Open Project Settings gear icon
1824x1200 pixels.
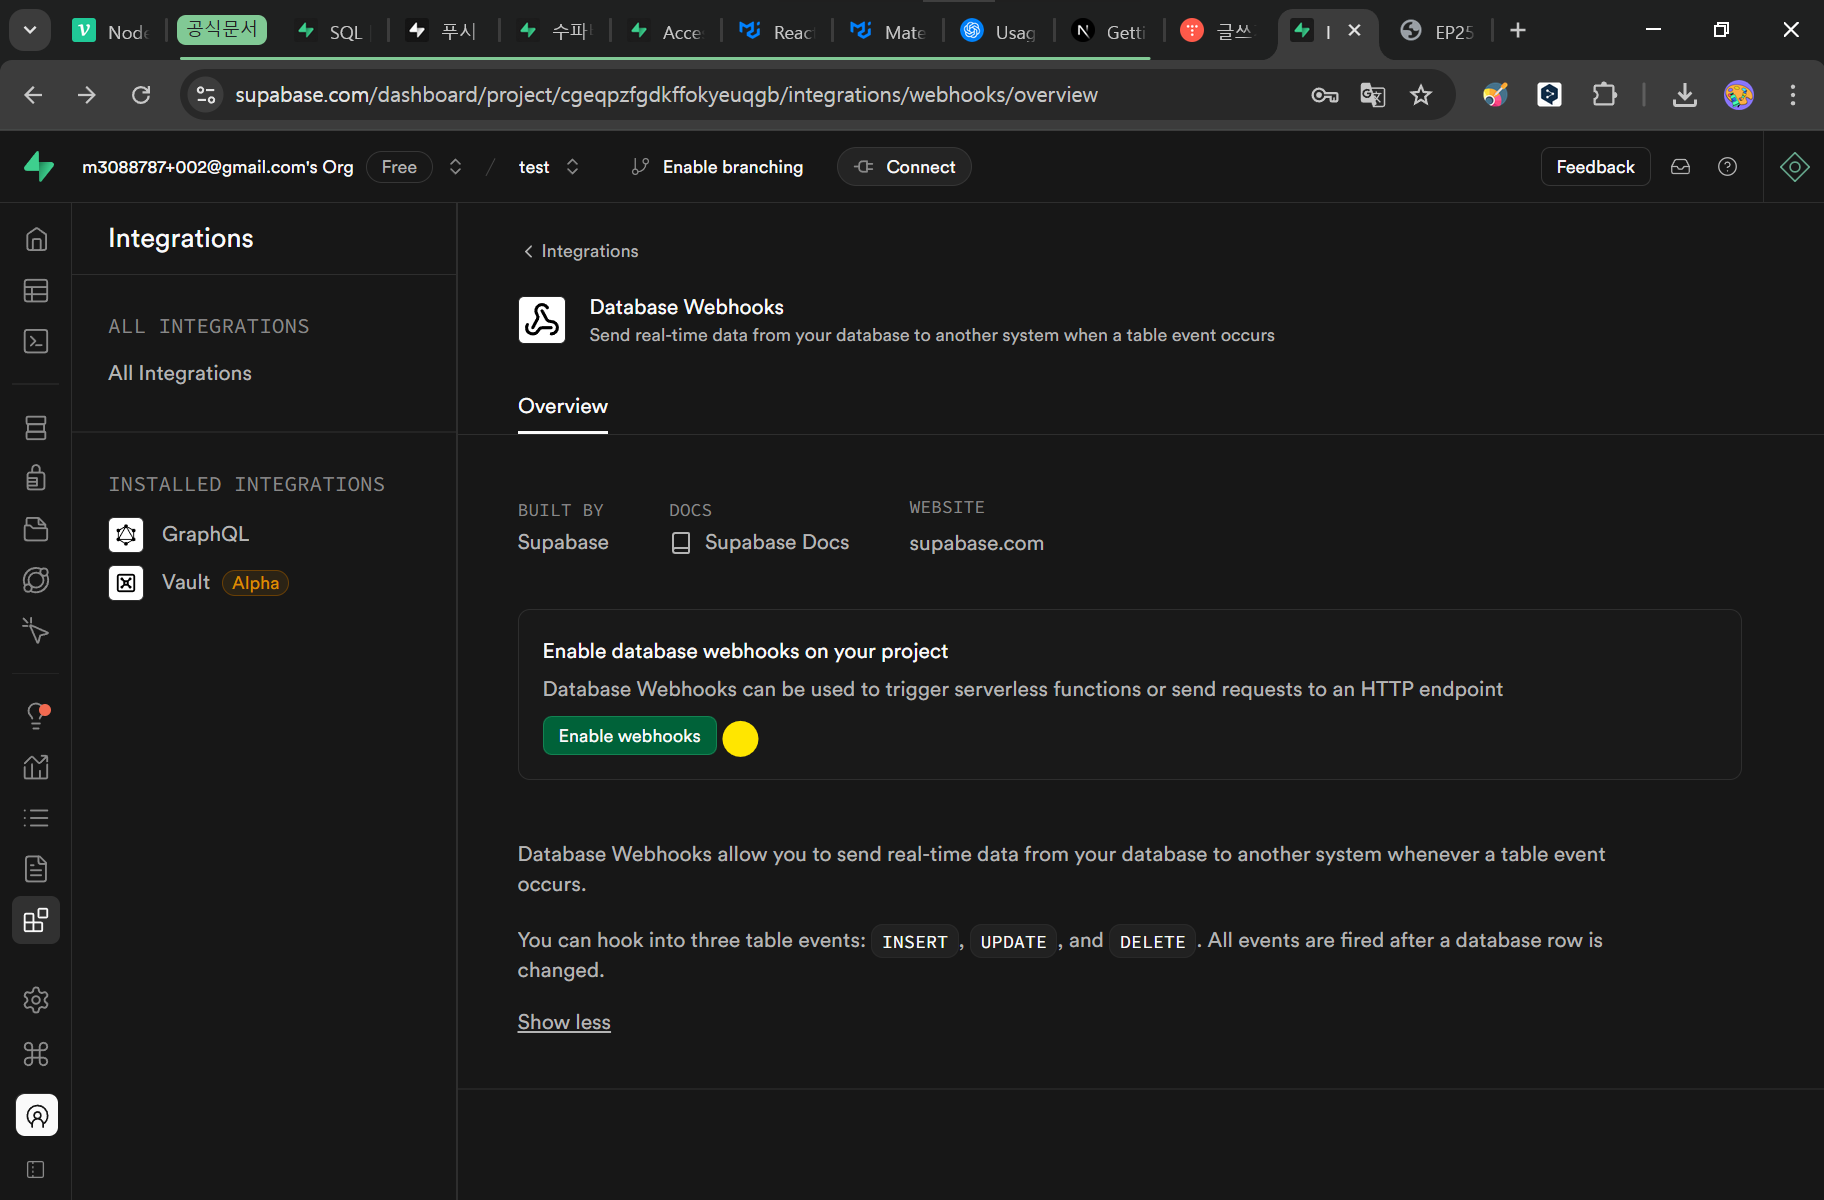point(36,1000)
